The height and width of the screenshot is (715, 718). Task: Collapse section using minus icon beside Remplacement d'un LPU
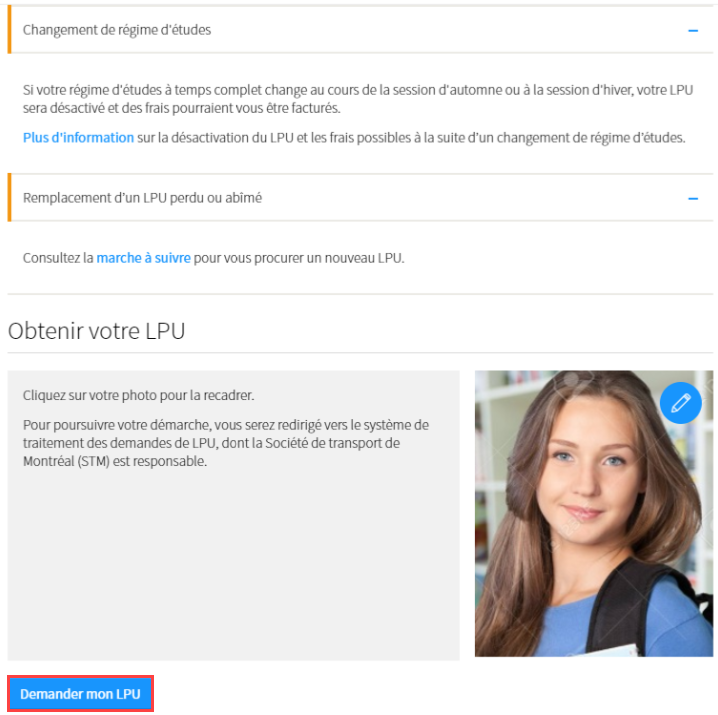(693, 199)
